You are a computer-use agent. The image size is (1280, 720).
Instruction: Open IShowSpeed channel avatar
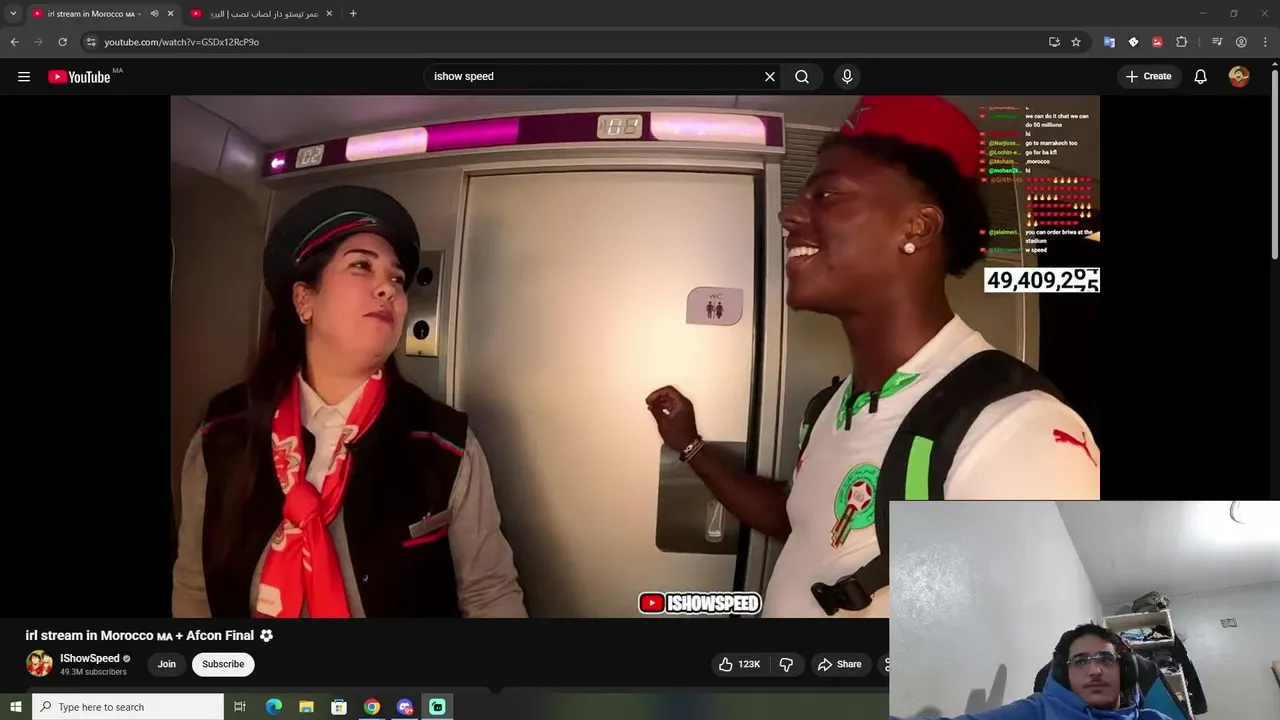coord(39,664)
